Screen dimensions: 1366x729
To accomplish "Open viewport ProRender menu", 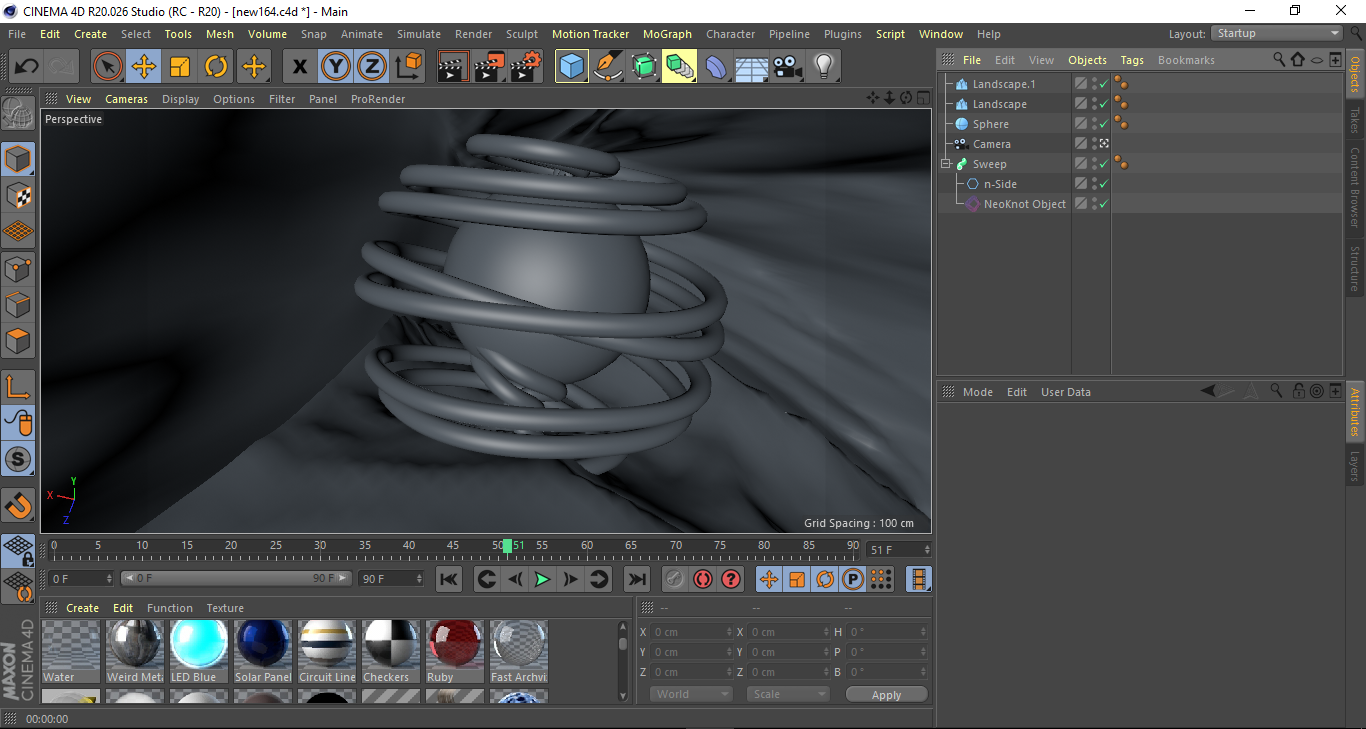I will (x=378, y=99).
